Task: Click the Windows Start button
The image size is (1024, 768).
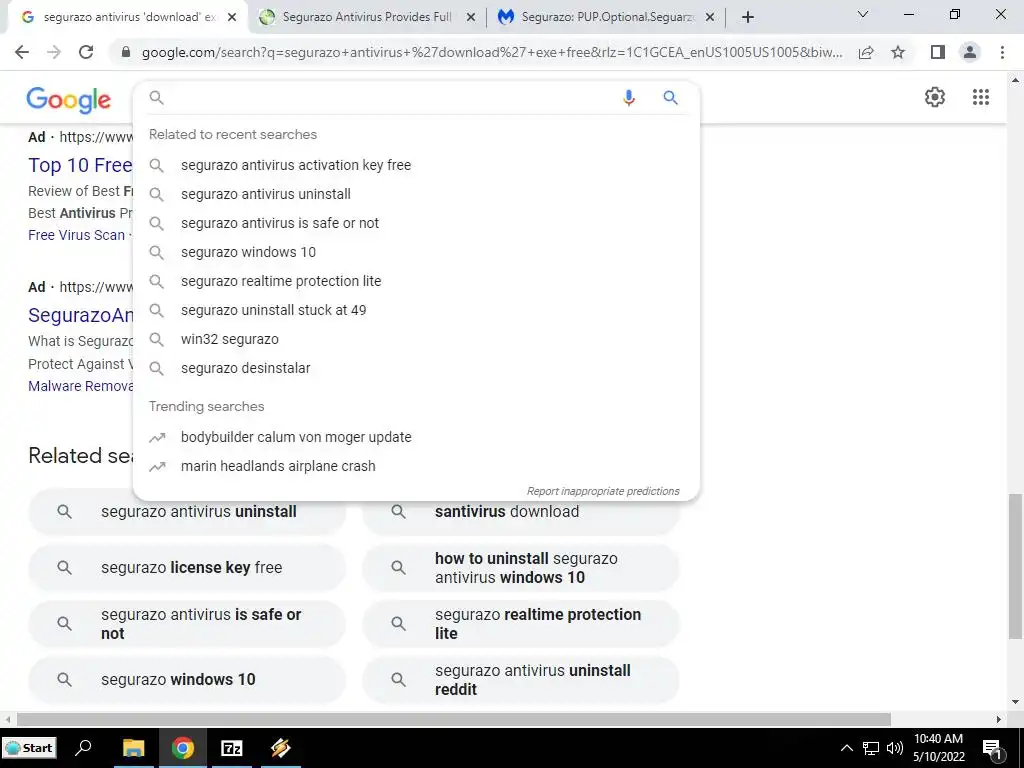Action: pyautogui.click(x=29, y=748)
